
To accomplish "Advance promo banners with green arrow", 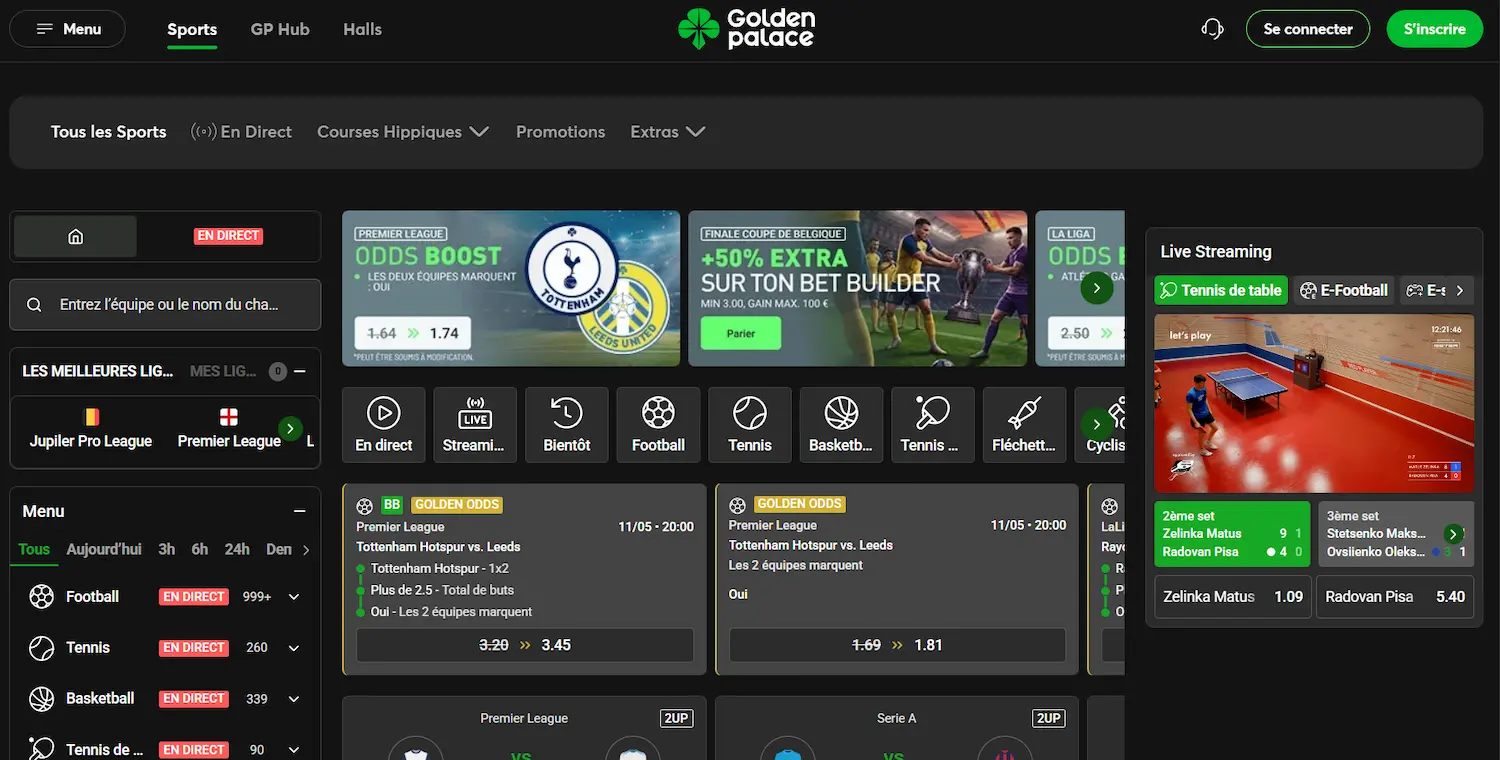I will 1097,288.
